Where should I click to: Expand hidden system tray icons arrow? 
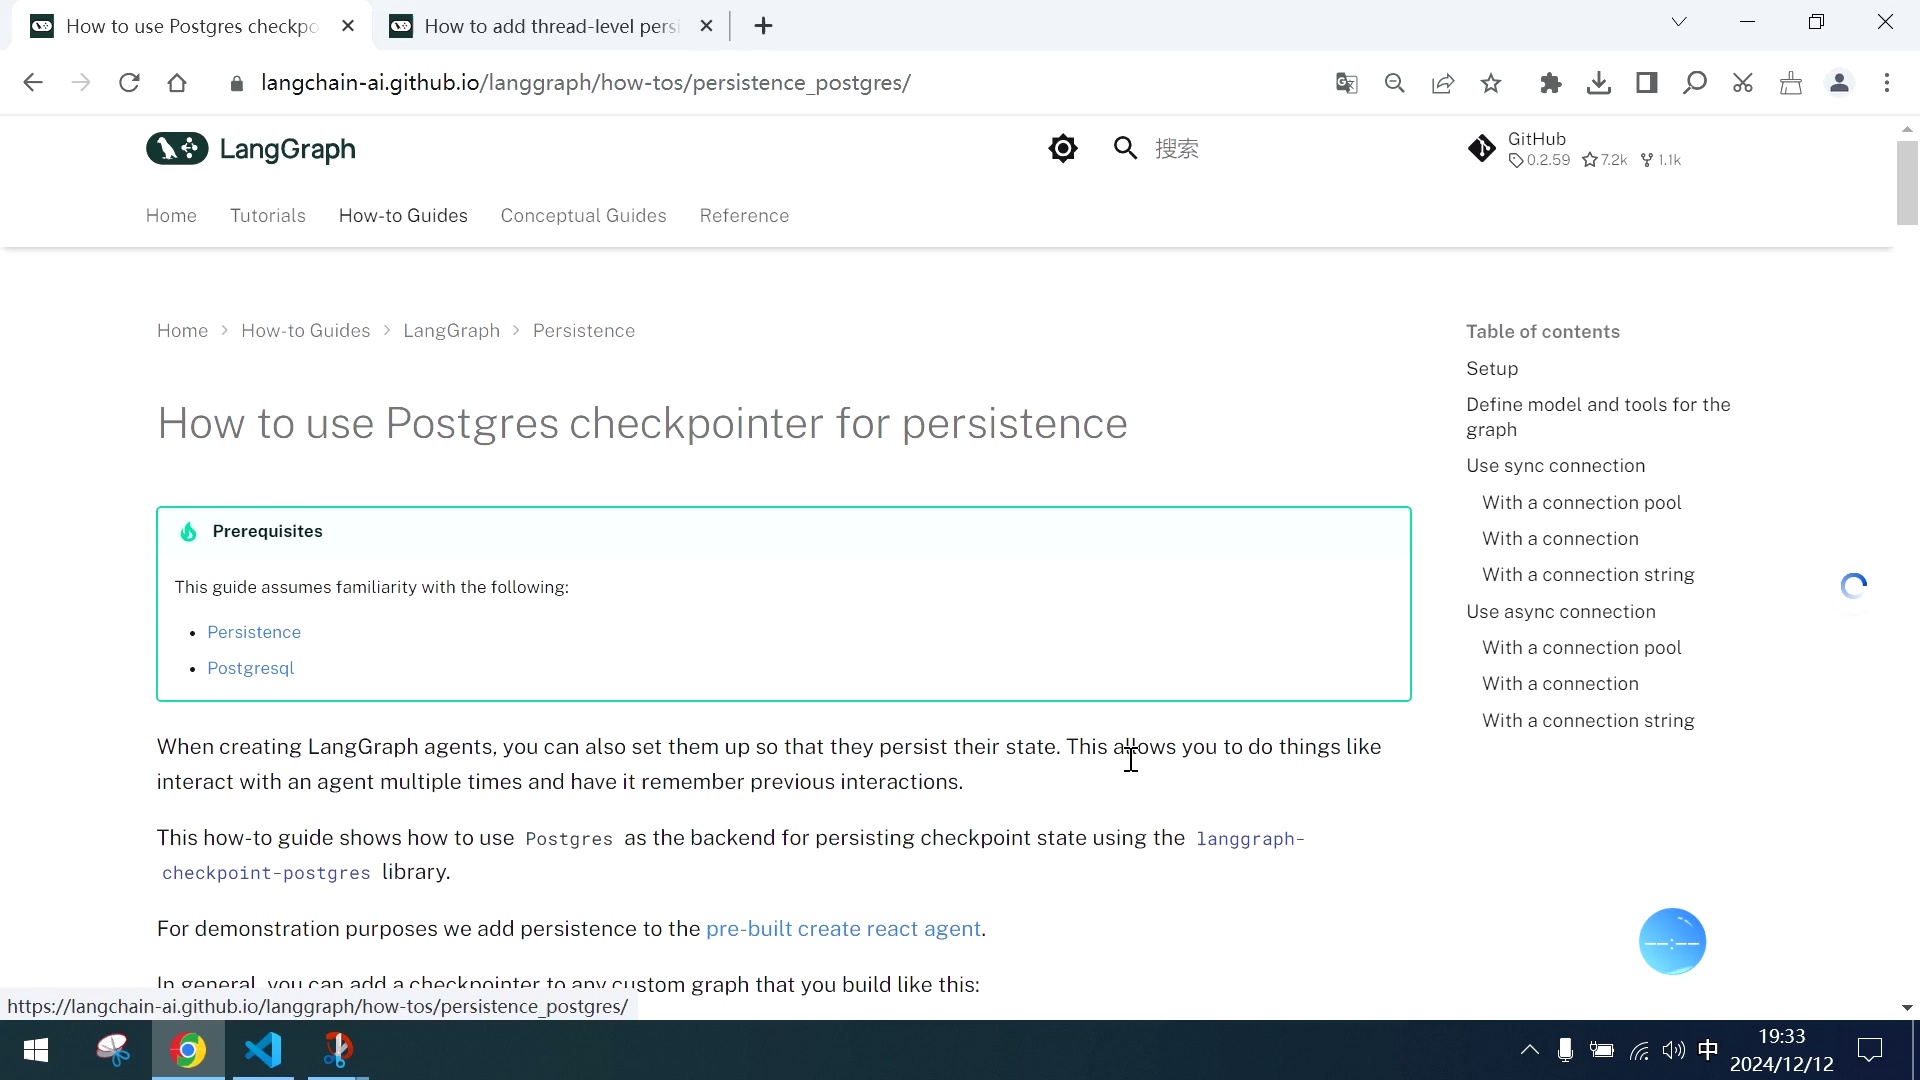(x=1529, y=1049)
